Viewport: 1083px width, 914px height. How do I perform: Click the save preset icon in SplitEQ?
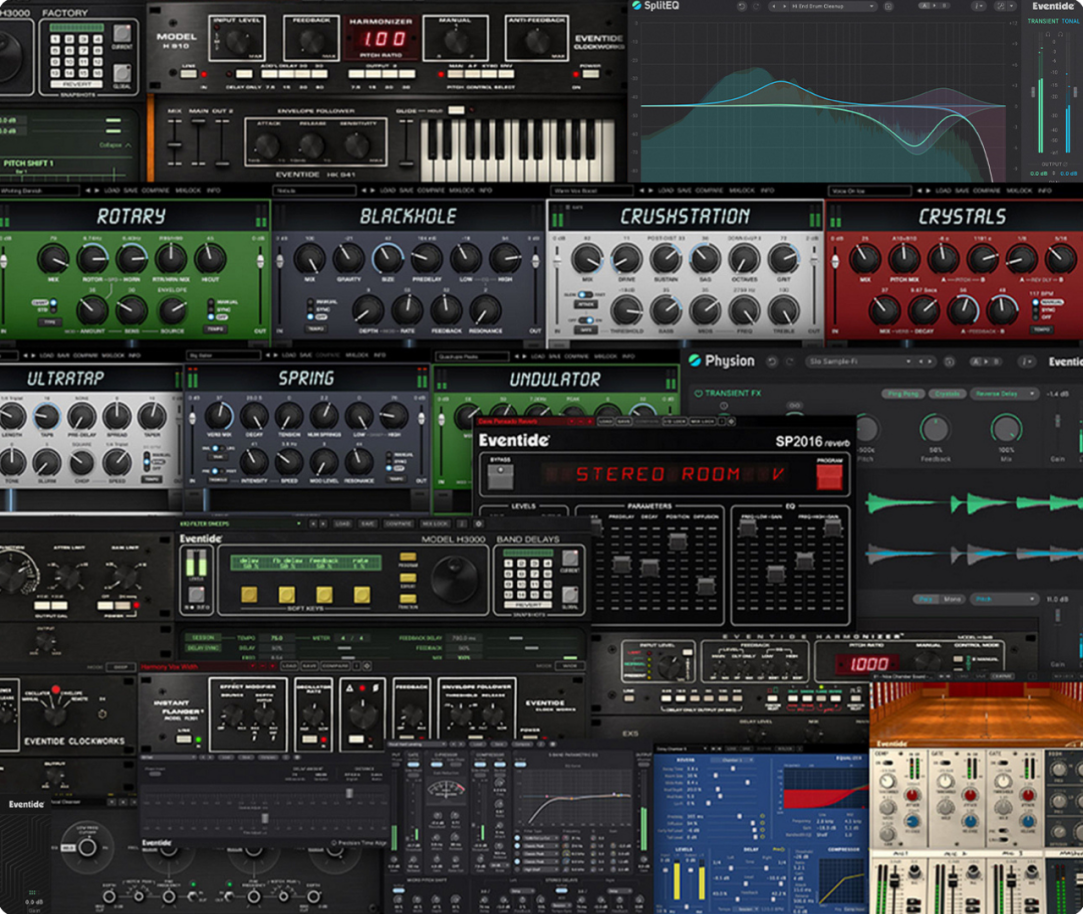tap(888, 6)
